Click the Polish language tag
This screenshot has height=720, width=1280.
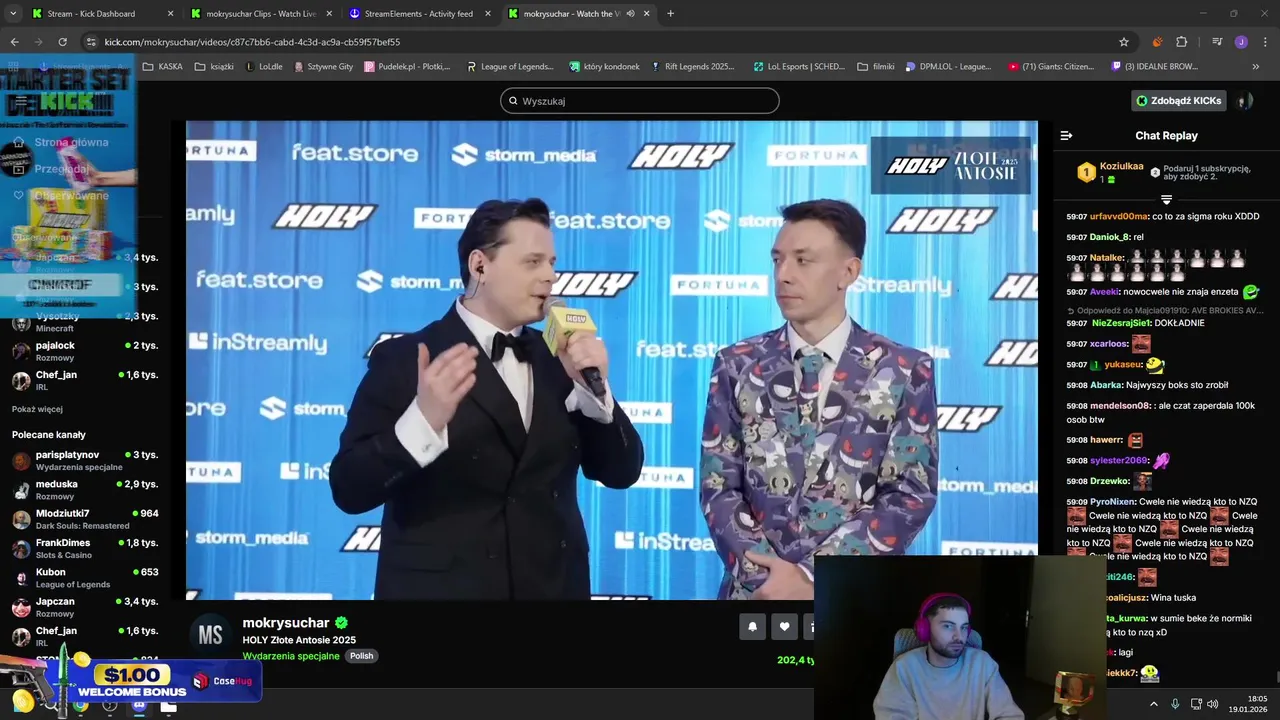point(361,656)
